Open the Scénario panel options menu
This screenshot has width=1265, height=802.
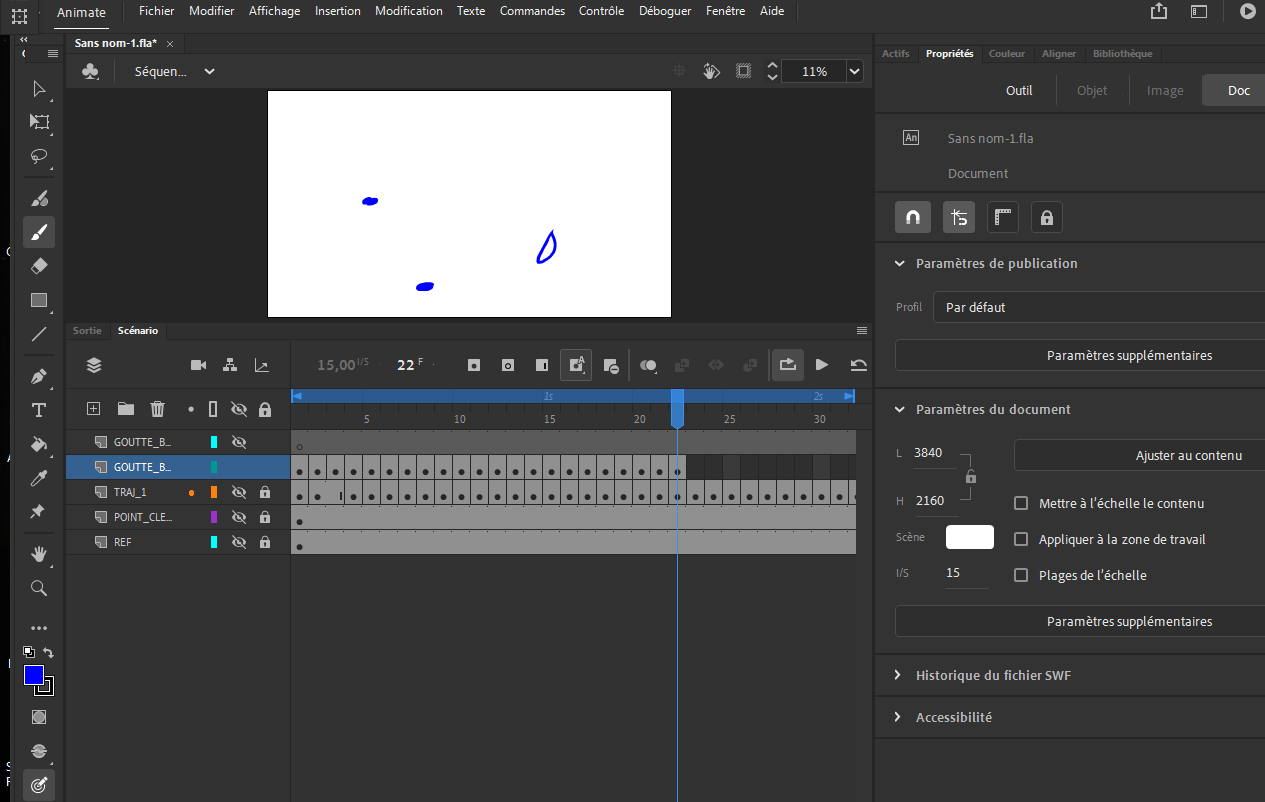(x=862, y=330)
